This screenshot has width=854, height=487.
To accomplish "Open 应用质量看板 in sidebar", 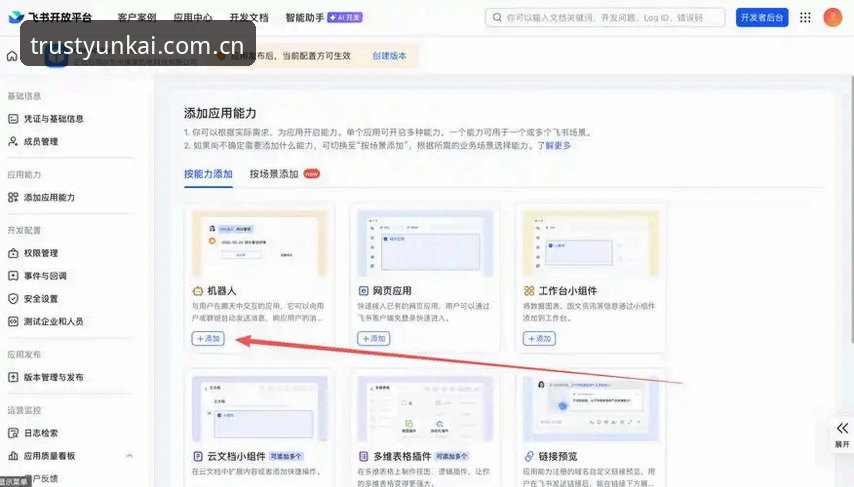I will 49,456.
